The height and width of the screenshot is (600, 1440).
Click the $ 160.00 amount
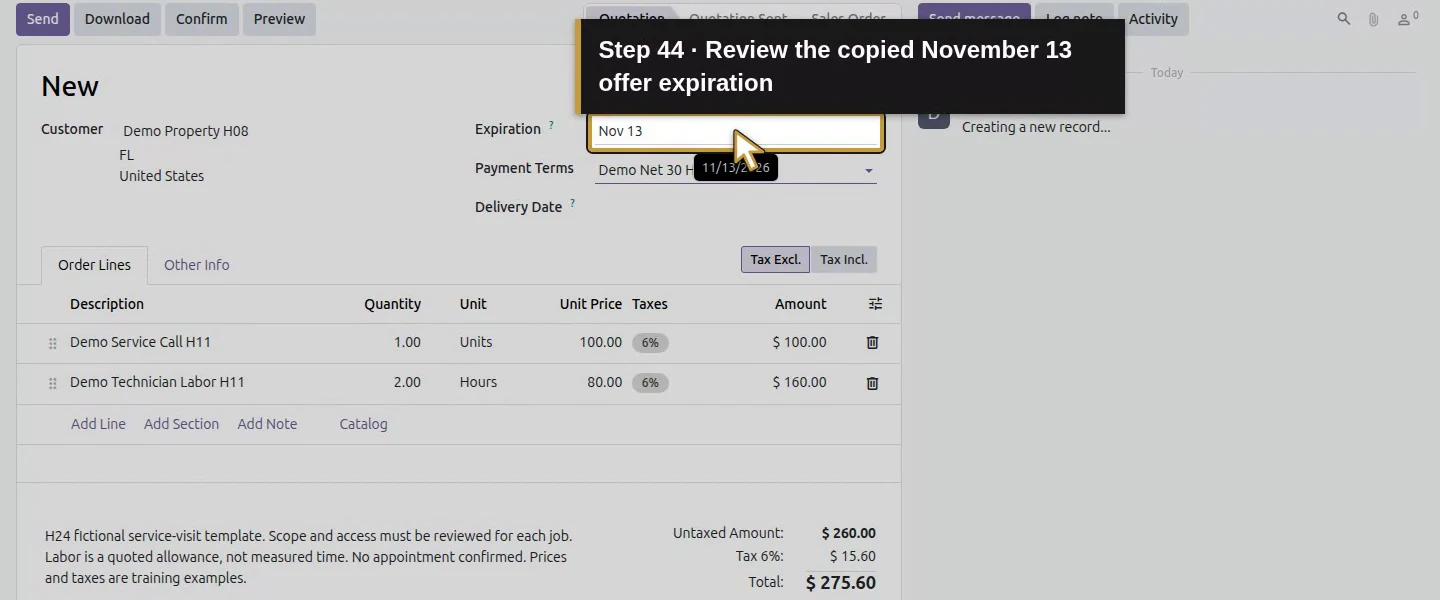click(800, 382)
